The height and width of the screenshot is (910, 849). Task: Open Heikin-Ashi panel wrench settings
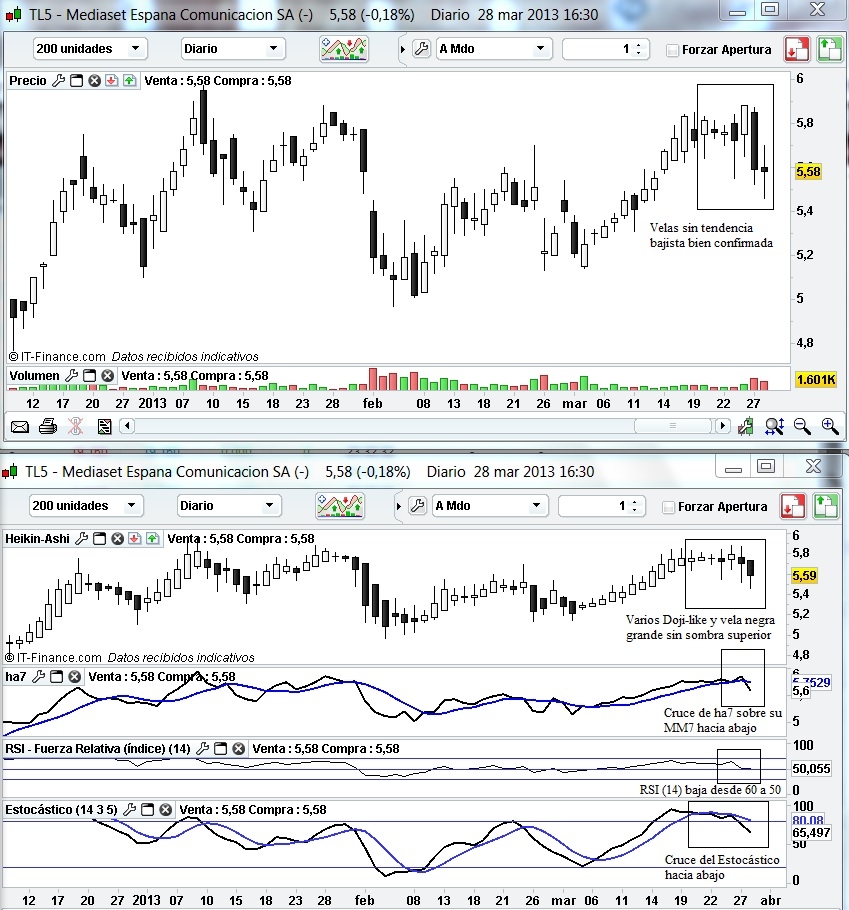point(82,539)
